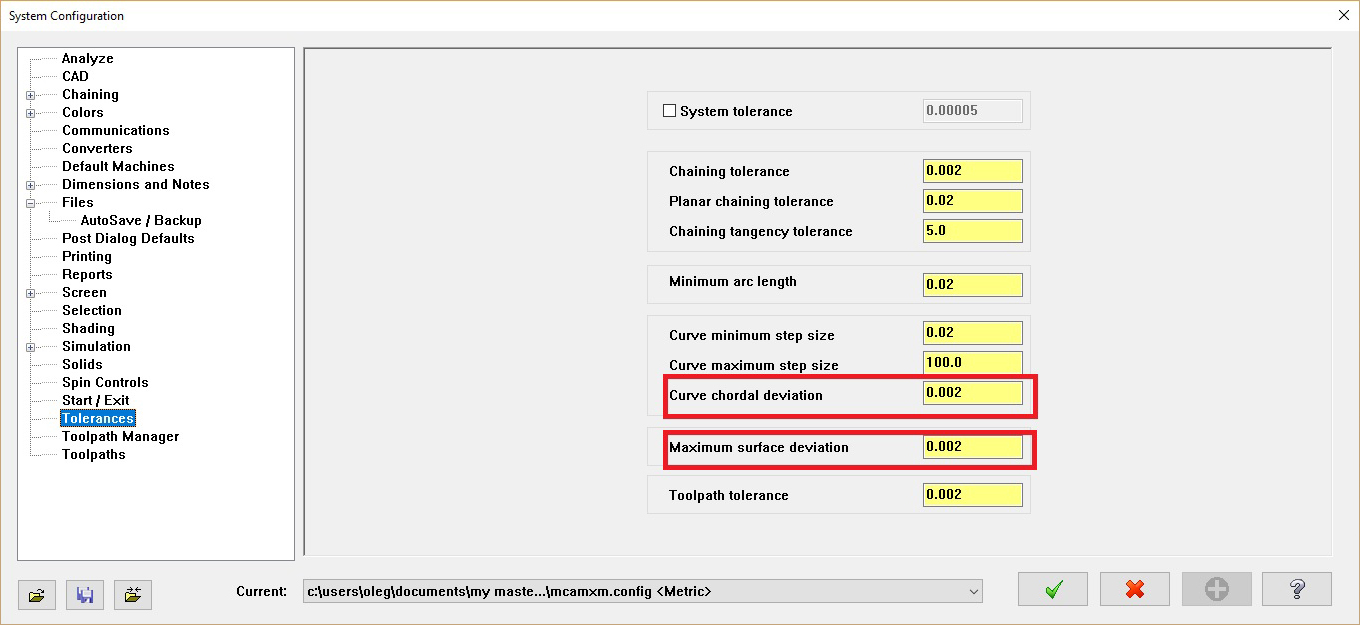The width and height of the screenshot is (1360, 625).
Task: Open the Converters settings page
Action: tap(97, 149)
